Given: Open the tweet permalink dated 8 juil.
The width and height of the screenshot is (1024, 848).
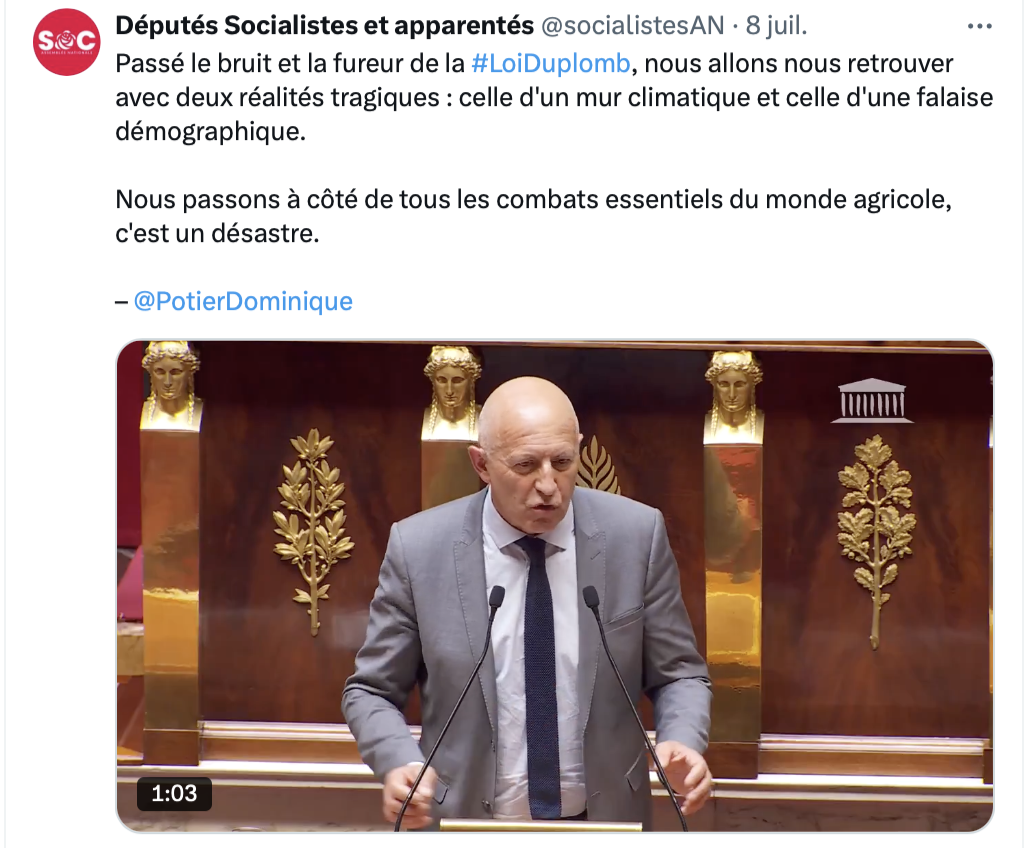Looking at the screenshot, I should [776, 25].
